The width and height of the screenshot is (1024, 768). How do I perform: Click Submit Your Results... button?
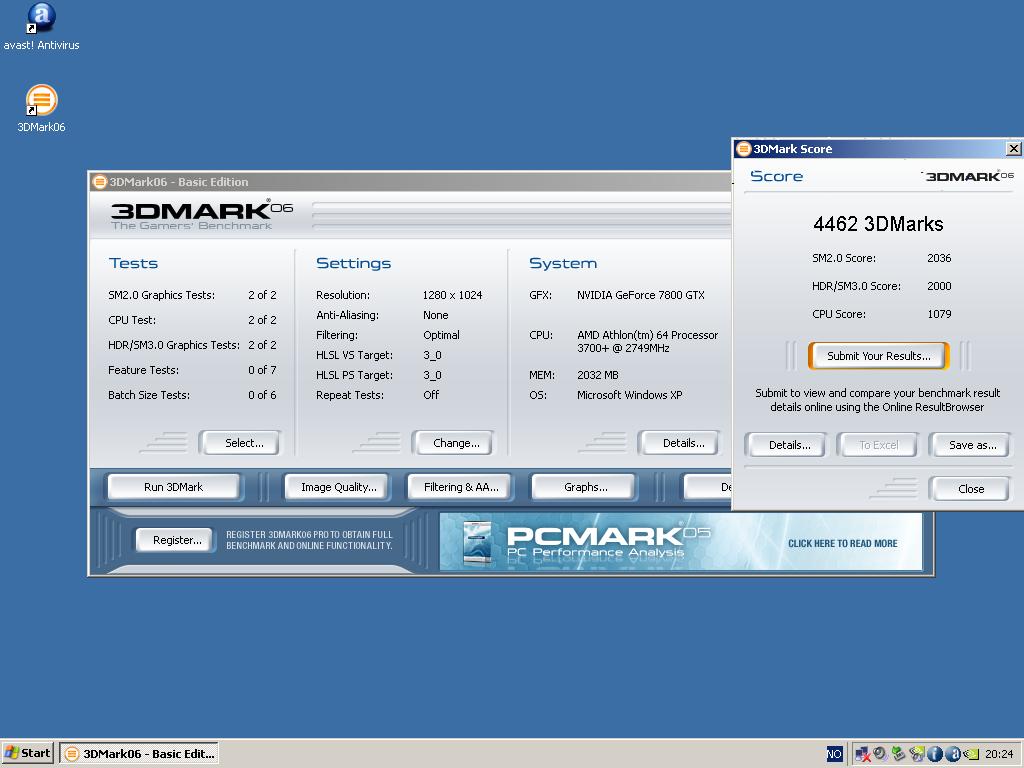point(878,356)
